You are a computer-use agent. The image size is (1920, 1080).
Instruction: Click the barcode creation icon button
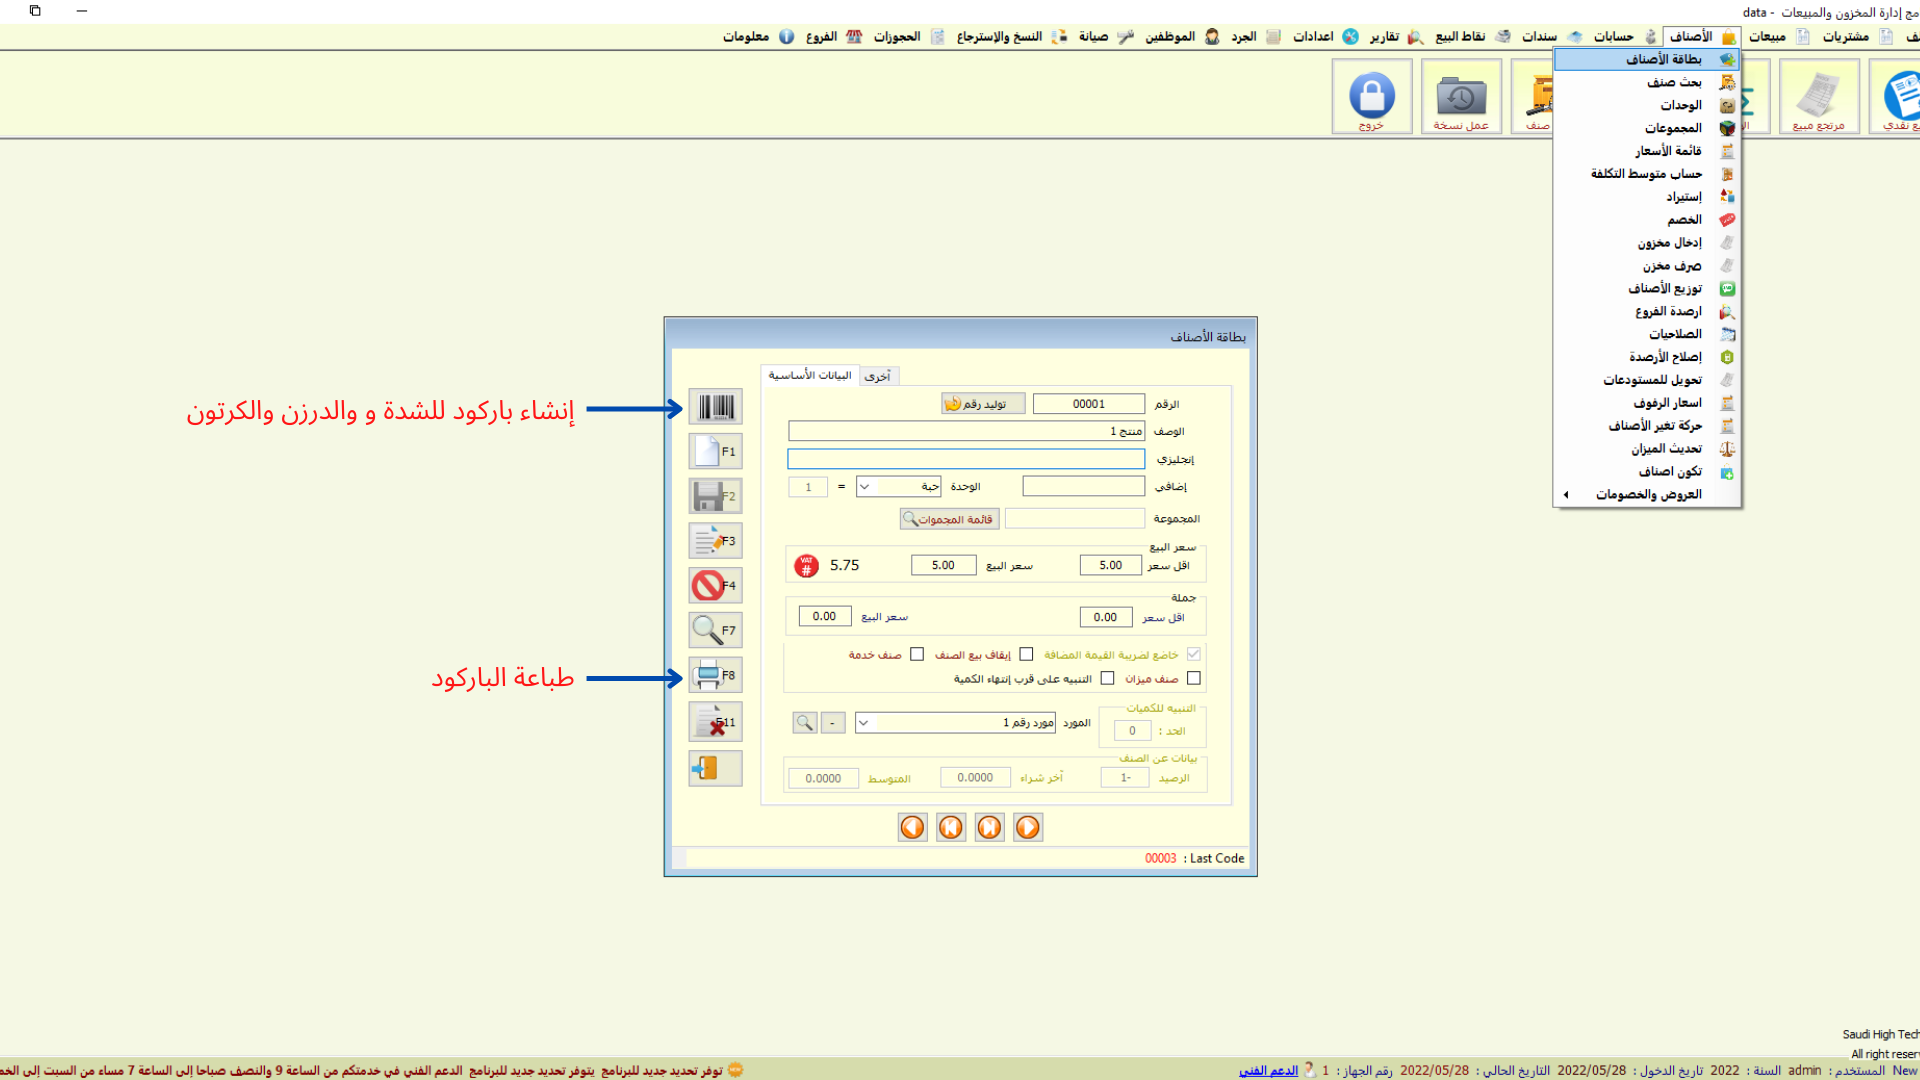(715, 407)
